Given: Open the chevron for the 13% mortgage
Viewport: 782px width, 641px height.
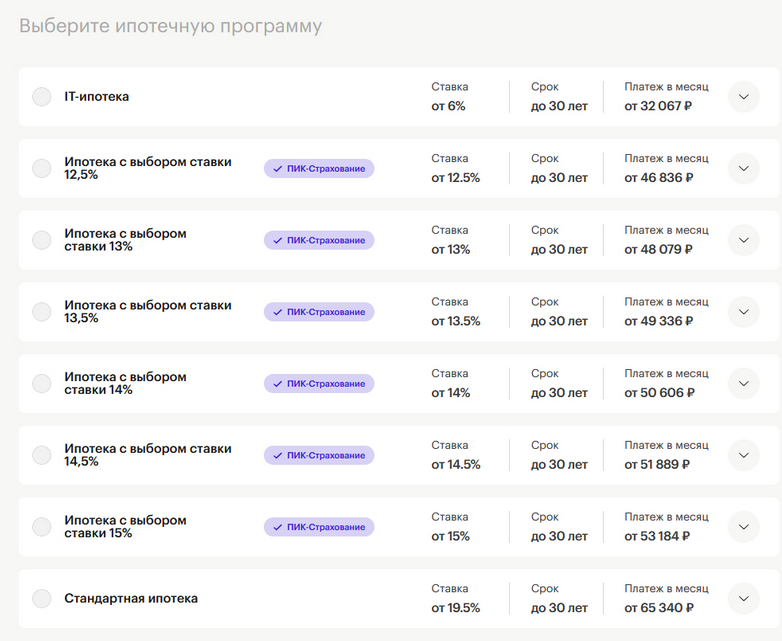Looking at the screenshot, I should [743, 240].
